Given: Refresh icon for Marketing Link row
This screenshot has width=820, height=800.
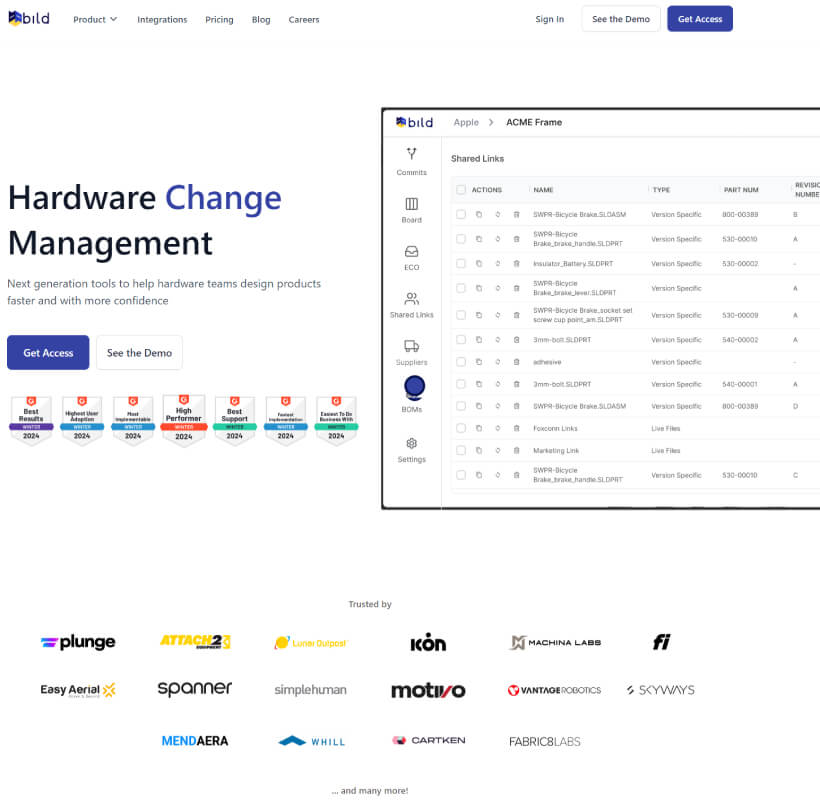Looking at the screenshot, I should tap(498, 450).
